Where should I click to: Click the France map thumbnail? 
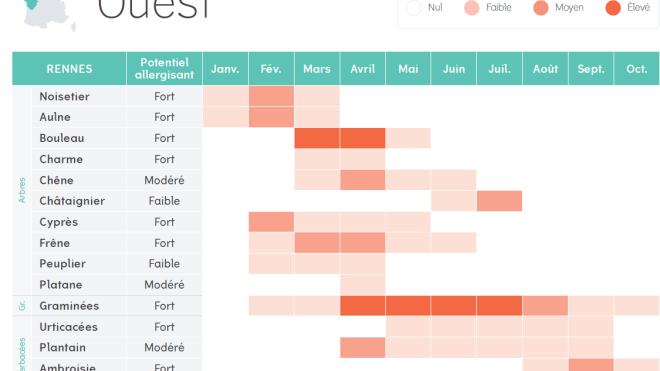click(49, 15)
